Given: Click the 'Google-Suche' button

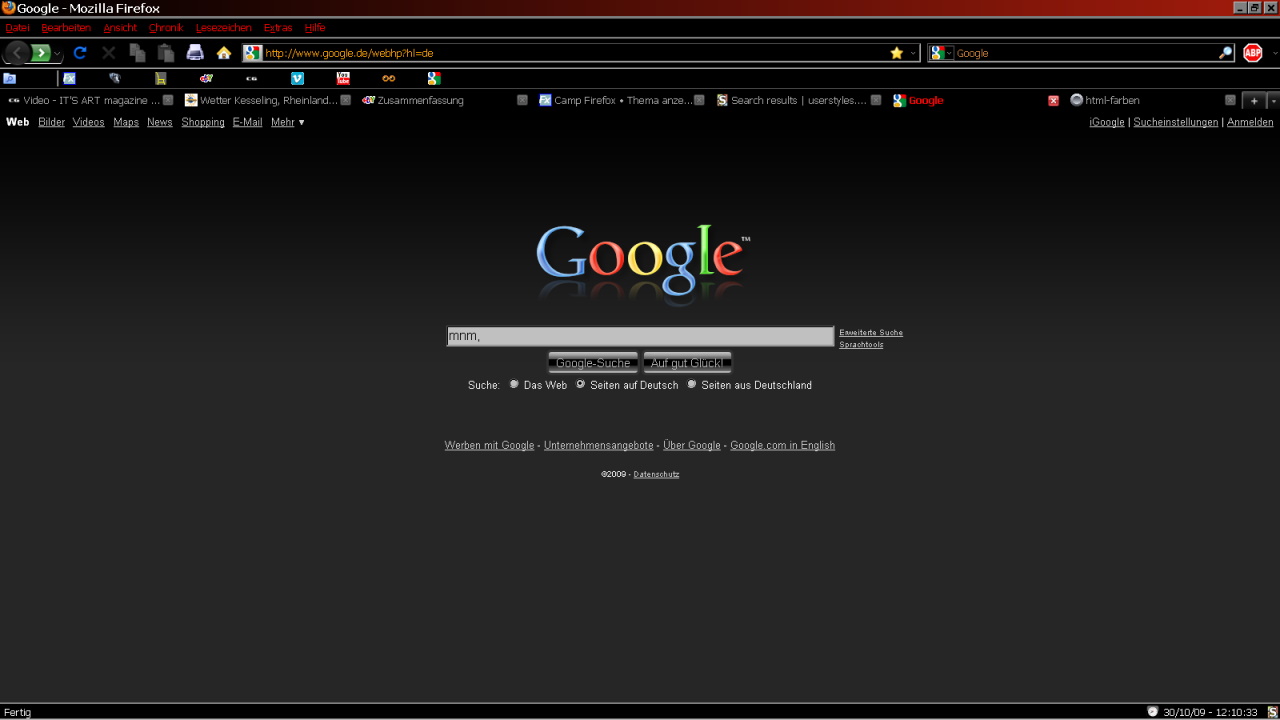Looking at the screenshot, I should point(593,363).
